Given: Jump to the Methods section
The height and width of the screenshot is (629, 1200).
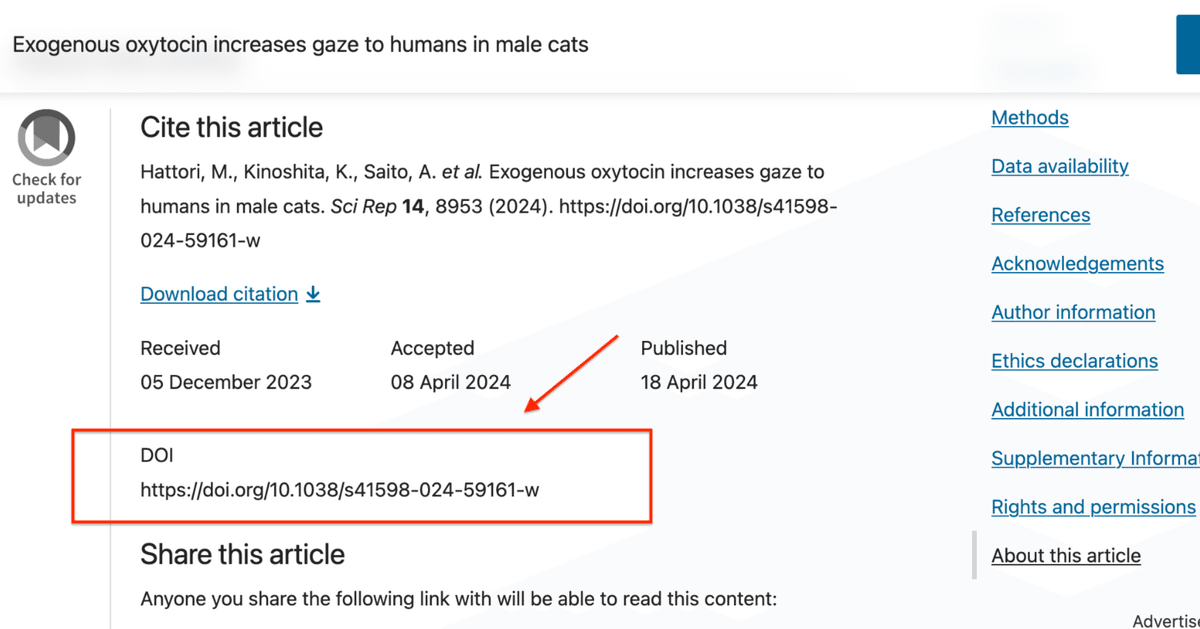Looking at the screenshot, I should [x=1030, y=118].
